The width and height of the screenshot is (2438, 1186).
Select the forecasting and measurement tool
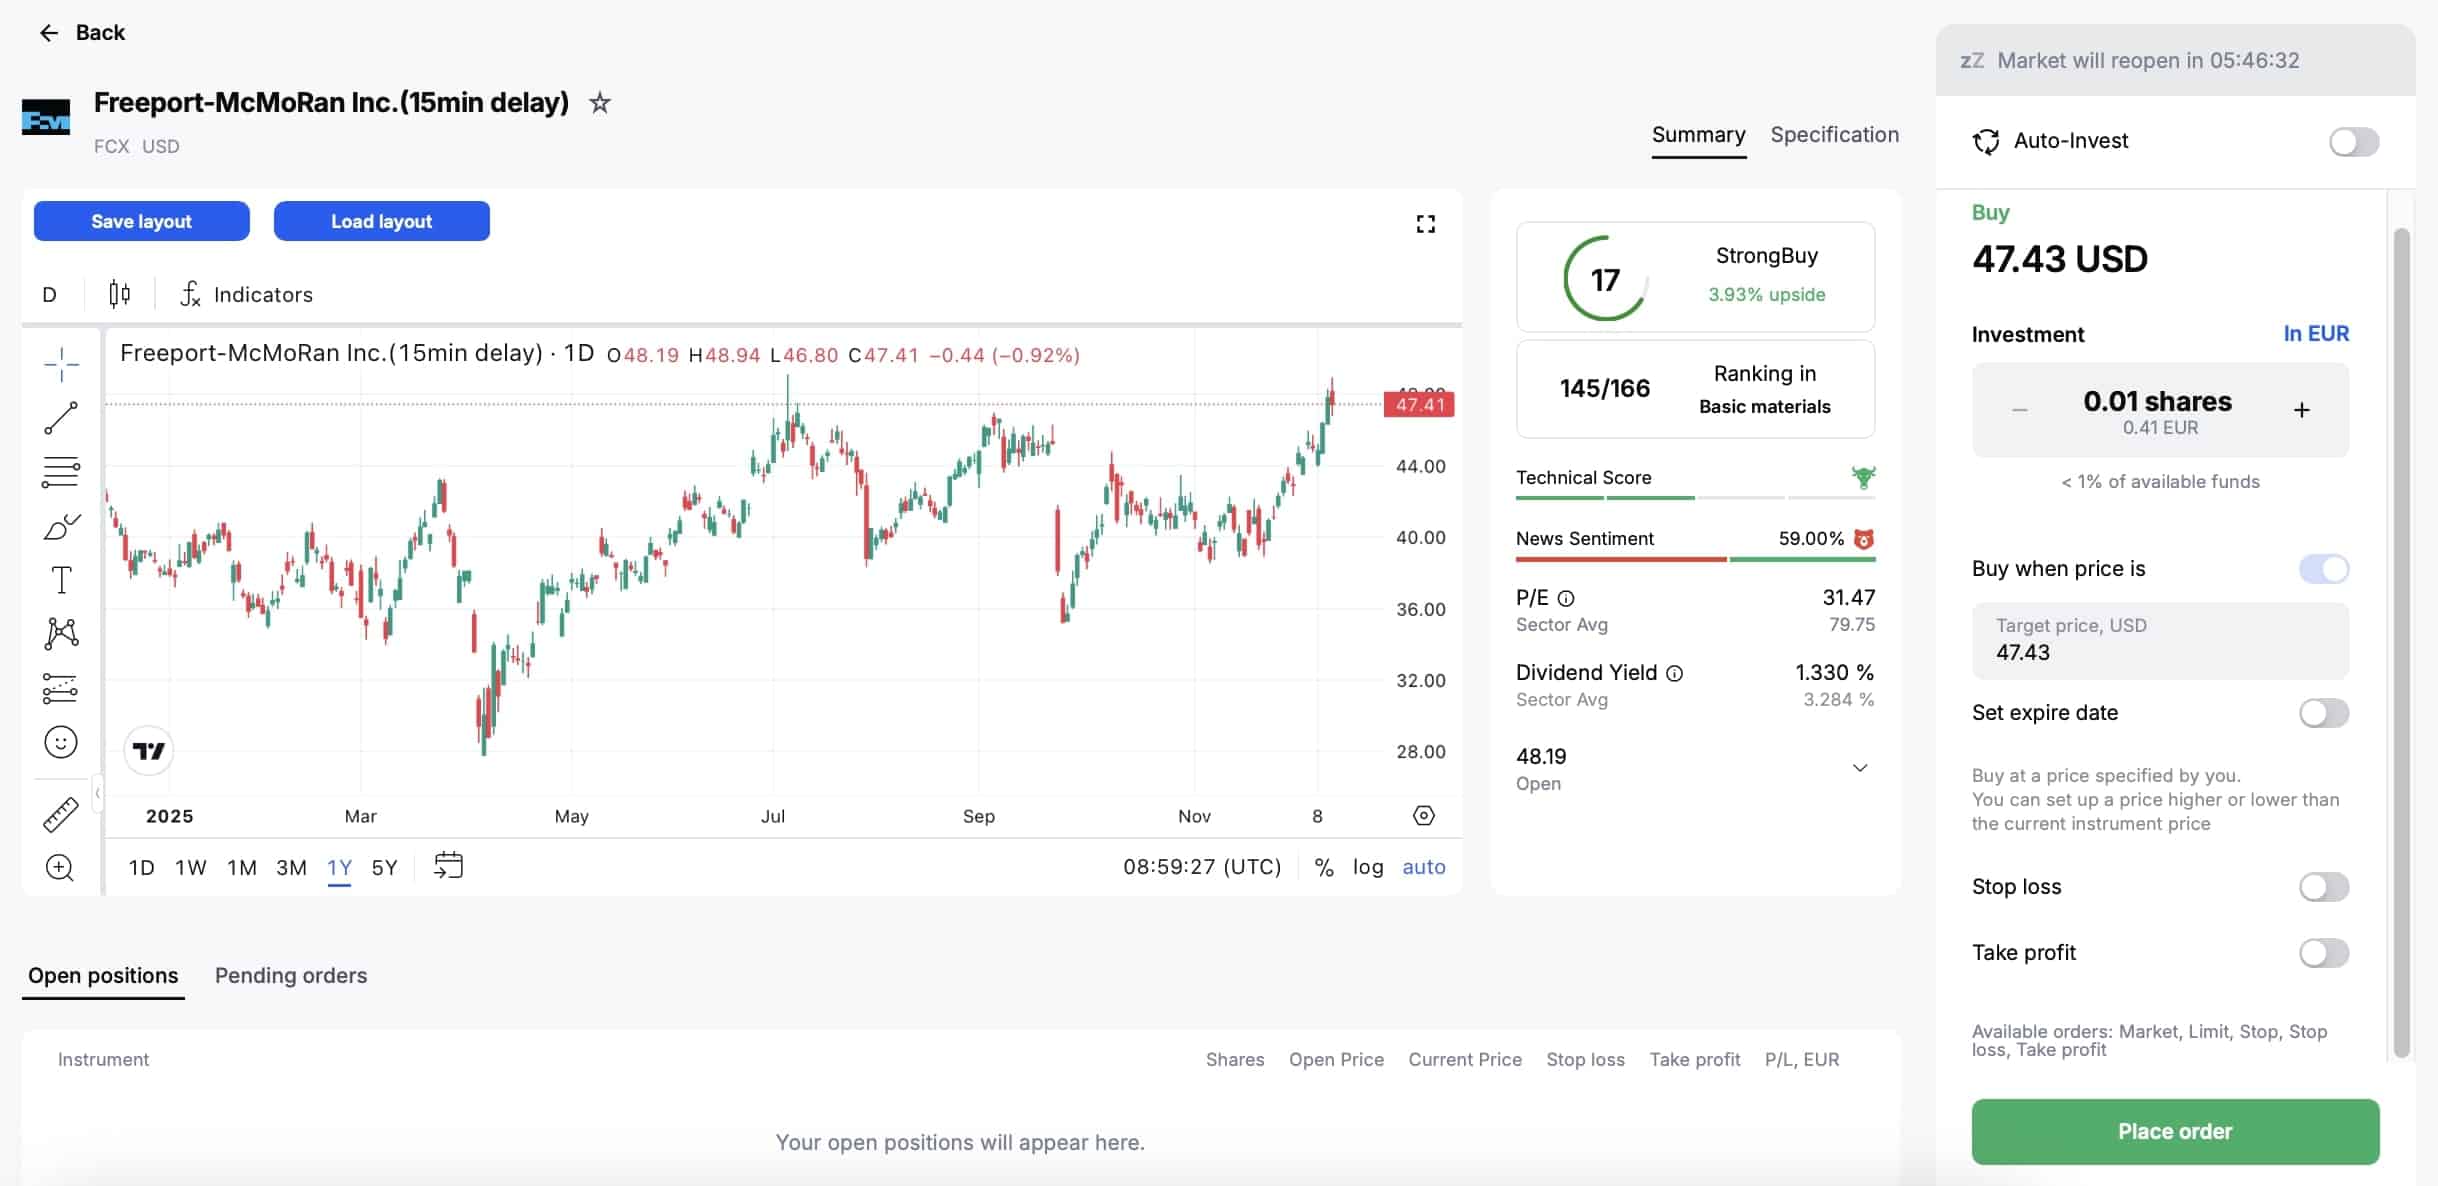pos(61,688)
